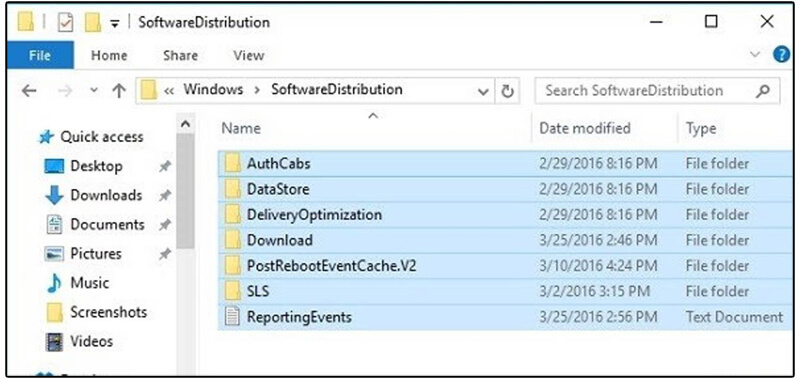Switch to the View ribbon tab
Screen dimensions: 800x379
[248, 55]
